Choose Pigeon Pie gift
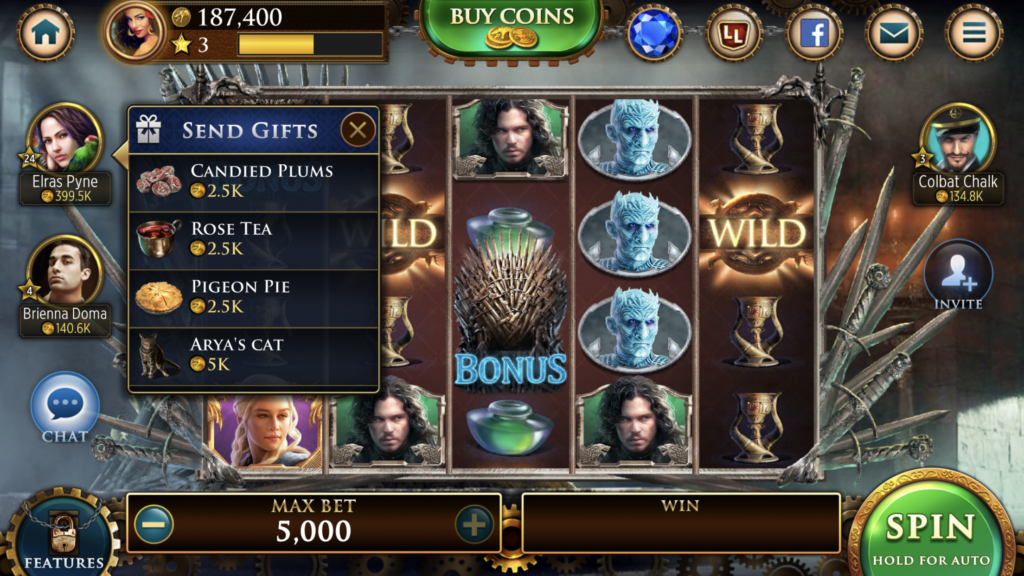The height and width of the screenshot is (576, 1024). pyautogui.click(x=253, y=298)
